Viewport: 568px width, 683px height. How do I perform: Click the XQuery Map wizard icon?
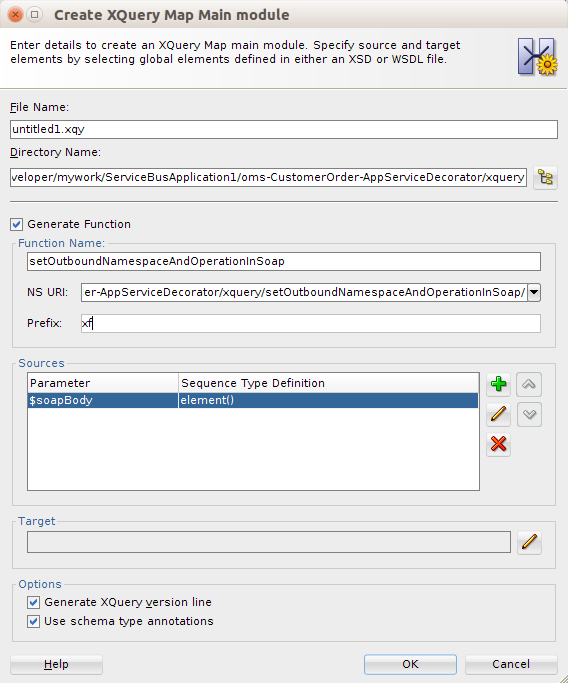tap(538, 57)
